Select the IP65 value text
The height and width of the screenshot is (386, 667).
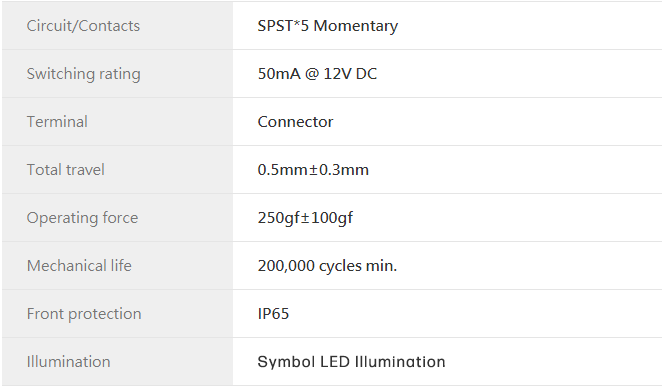pos(273,314)
